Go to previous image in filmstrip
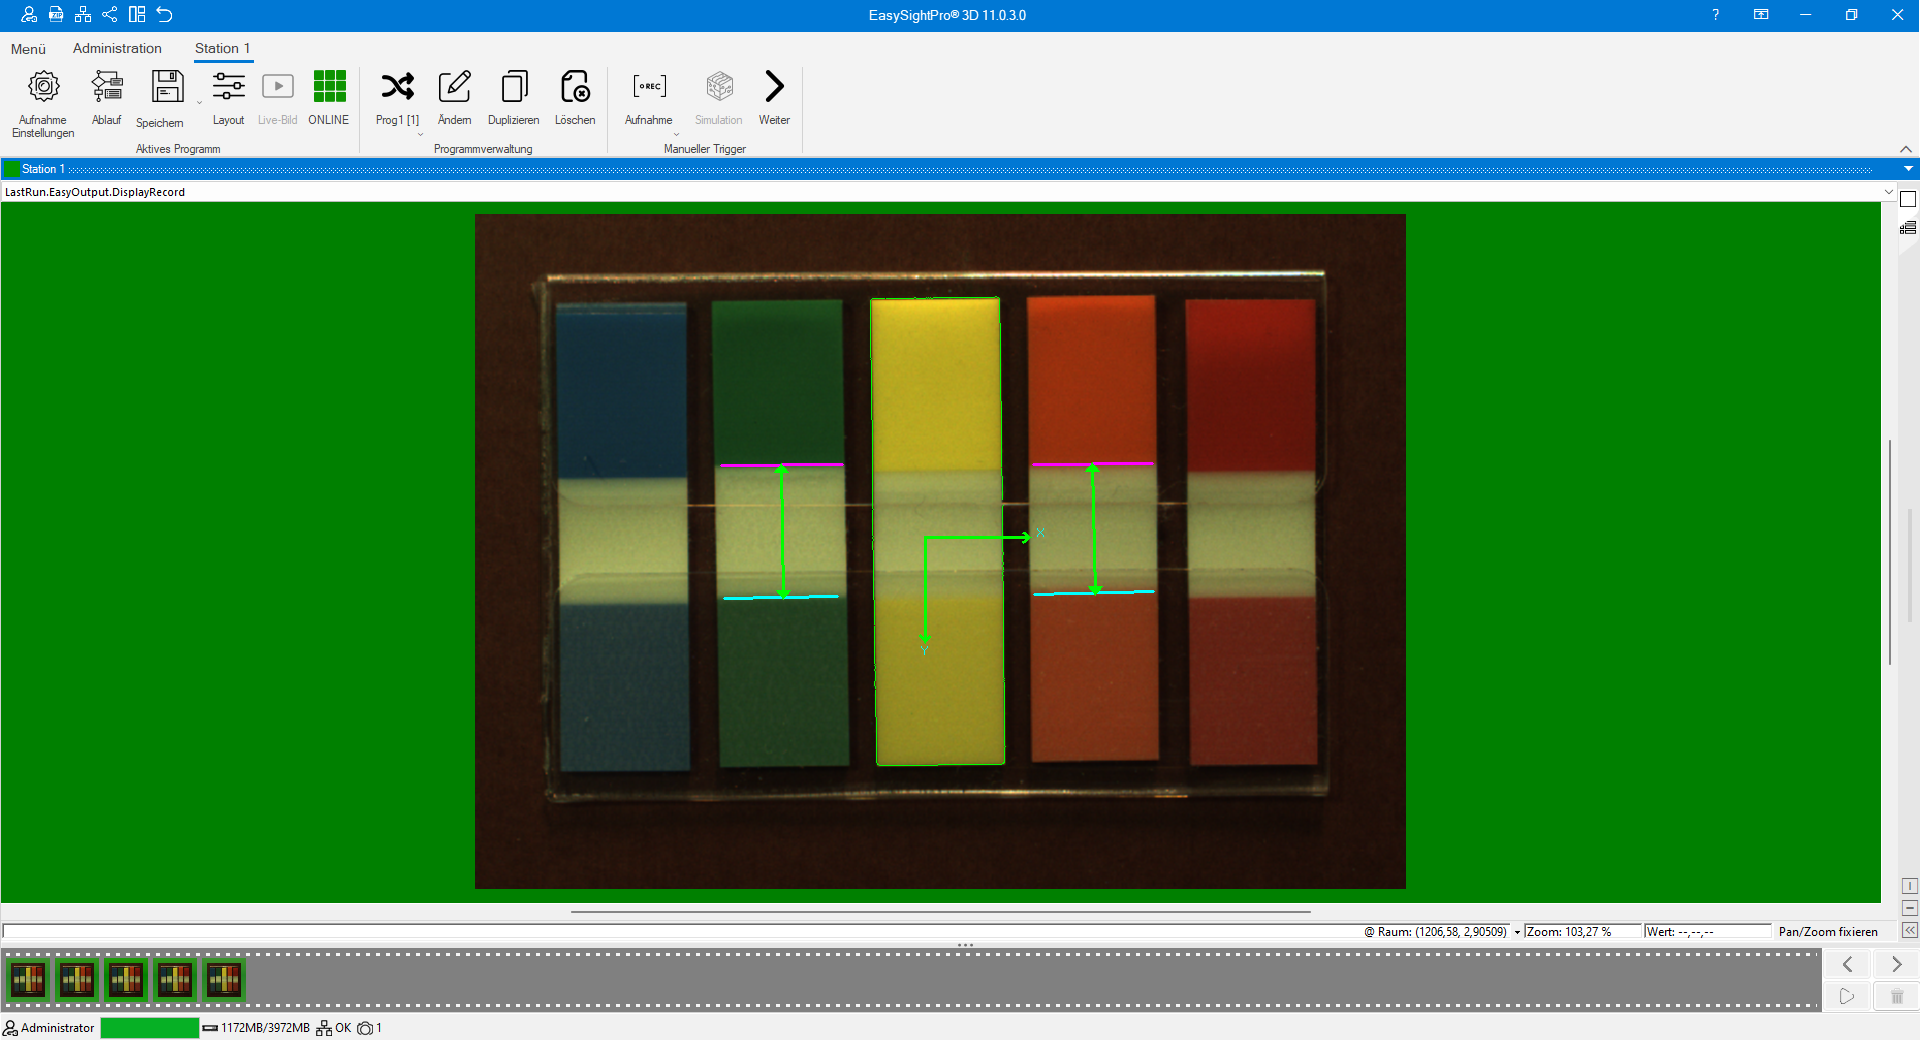The height and width of the screenshot is (1040, 1920). pyautogui.click(x=1848, y=964)
